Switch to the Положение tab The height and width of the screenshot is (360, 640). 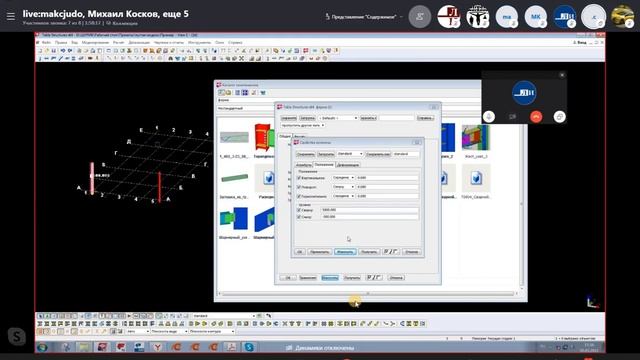[x=324, y=164]
